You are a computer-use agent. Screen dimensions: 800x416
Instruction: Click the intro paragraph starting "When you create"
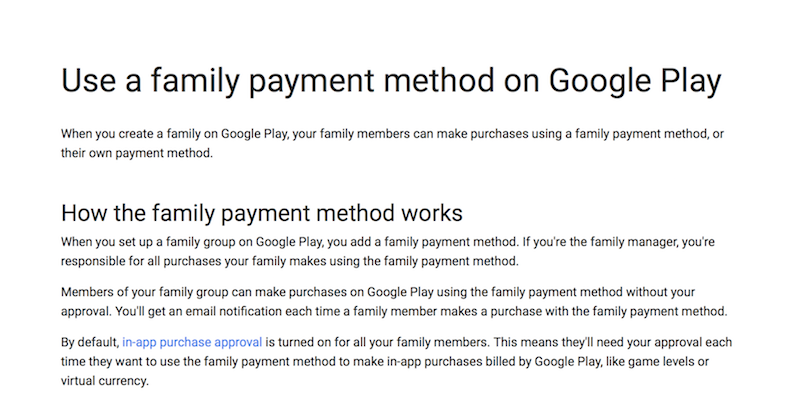tap(390, 135)
